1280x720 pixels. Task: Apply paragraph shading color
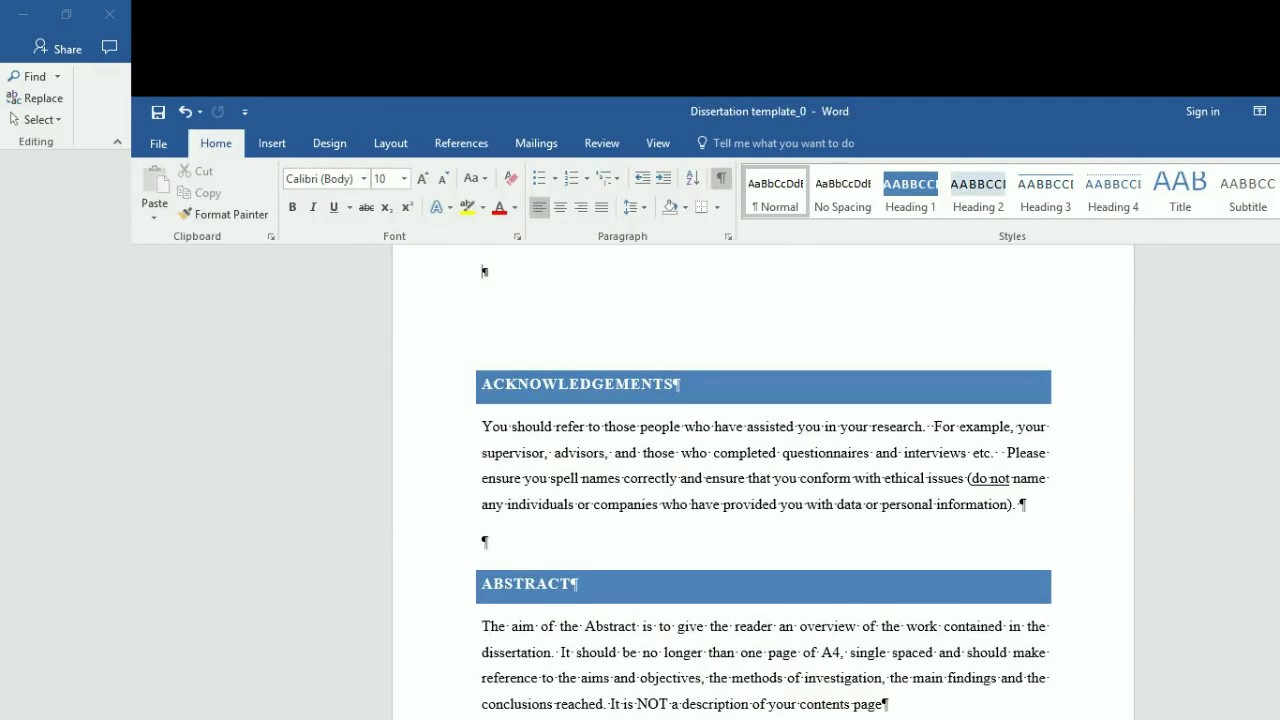(670, 207)
